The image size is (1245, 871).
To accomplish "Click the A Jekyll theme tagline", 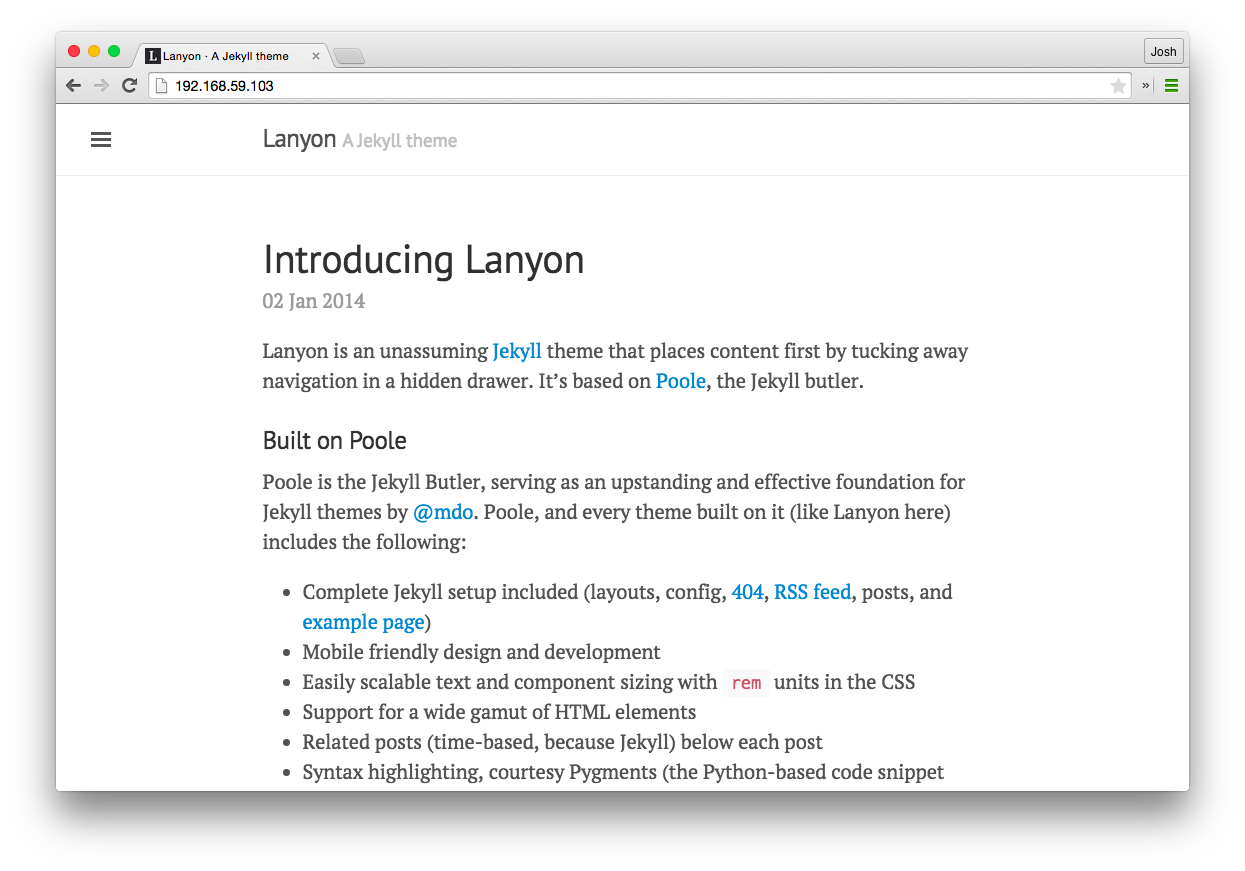I will pos(400,141).
